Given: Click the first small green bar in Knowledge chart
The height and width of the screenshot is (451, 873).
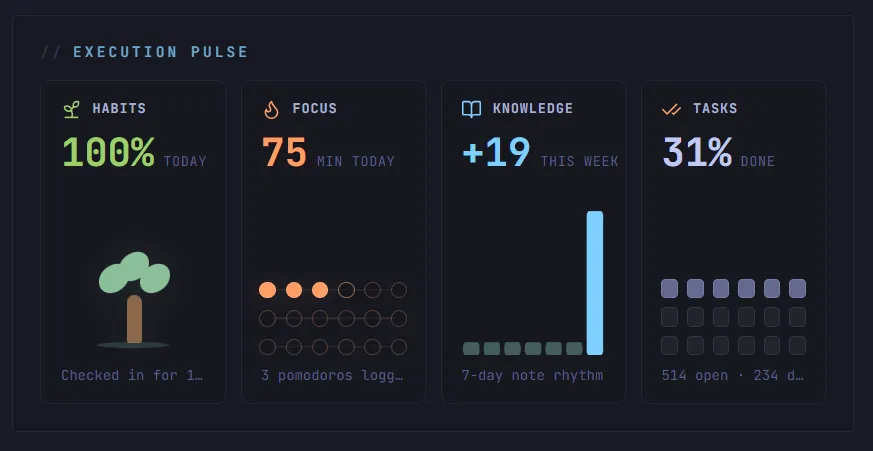Looking at the screenshot, I should pos(471,349).
